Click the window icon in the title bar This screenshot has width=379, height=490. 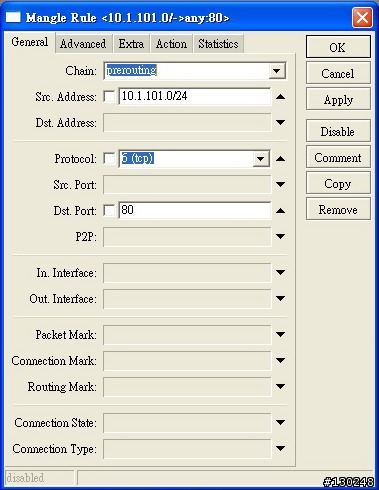click(13, 17)
